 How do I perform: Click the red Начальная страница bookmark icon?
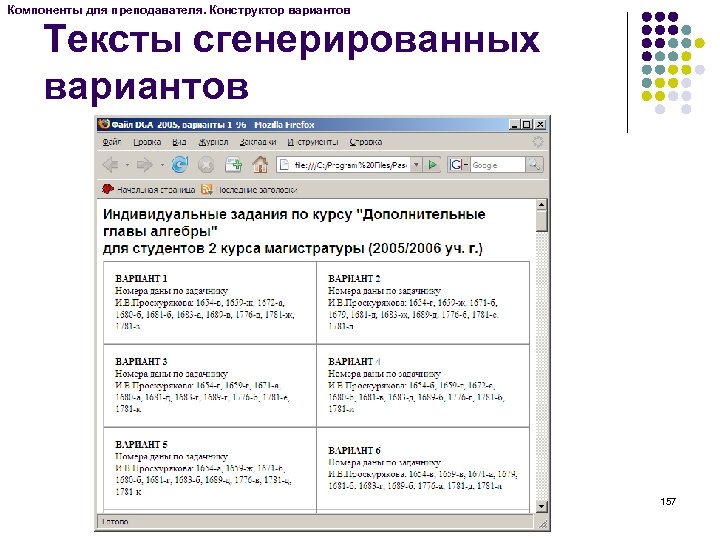pyautogui.click(x=107, y=189)
